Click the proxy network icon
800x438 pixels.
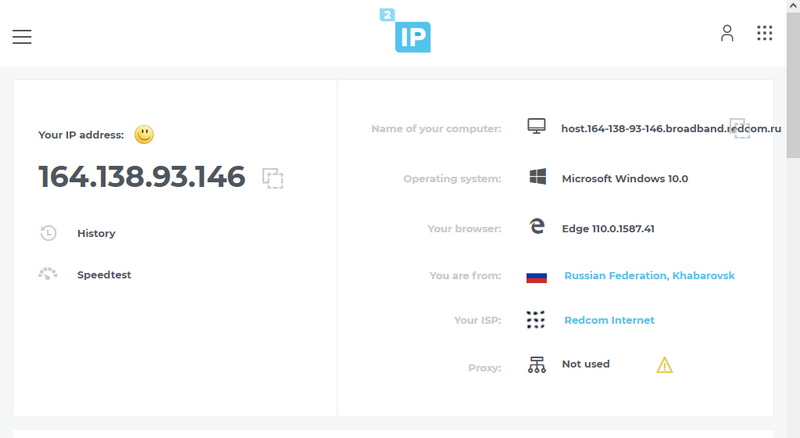pyautogui.click(x=537, y=365)
